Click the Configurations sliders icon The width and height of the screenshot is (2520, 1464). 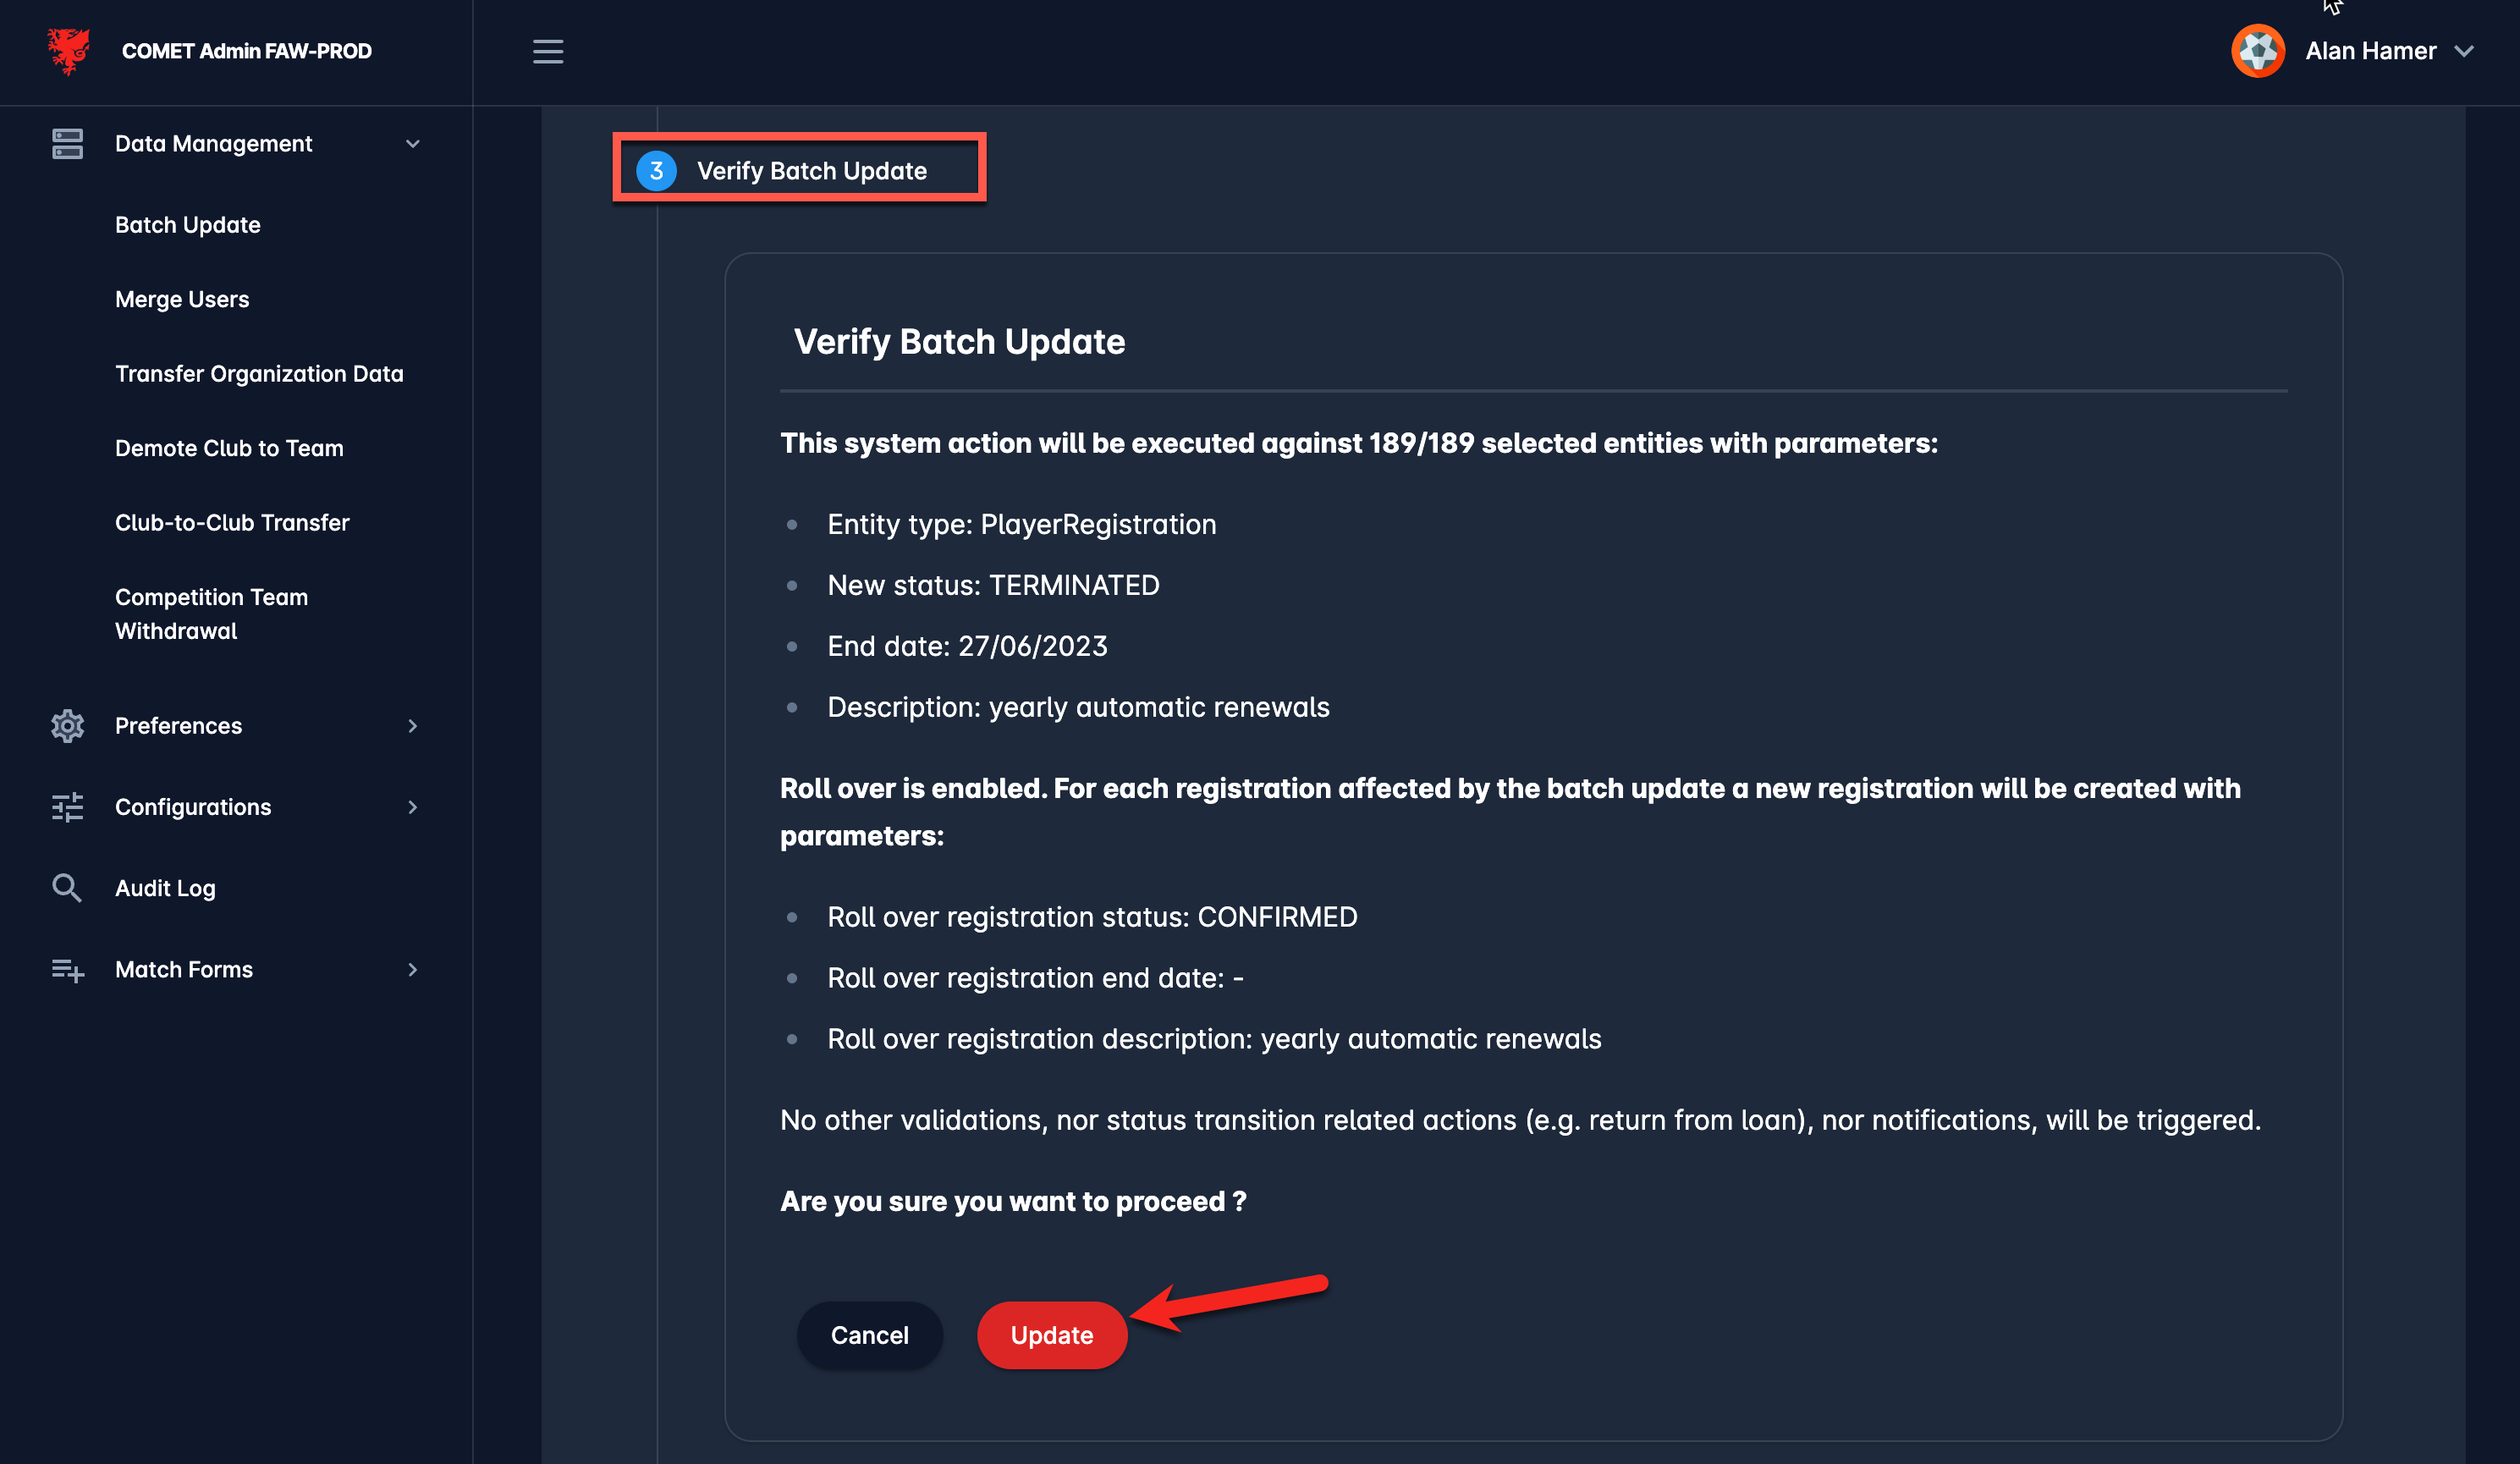(67, 807)
